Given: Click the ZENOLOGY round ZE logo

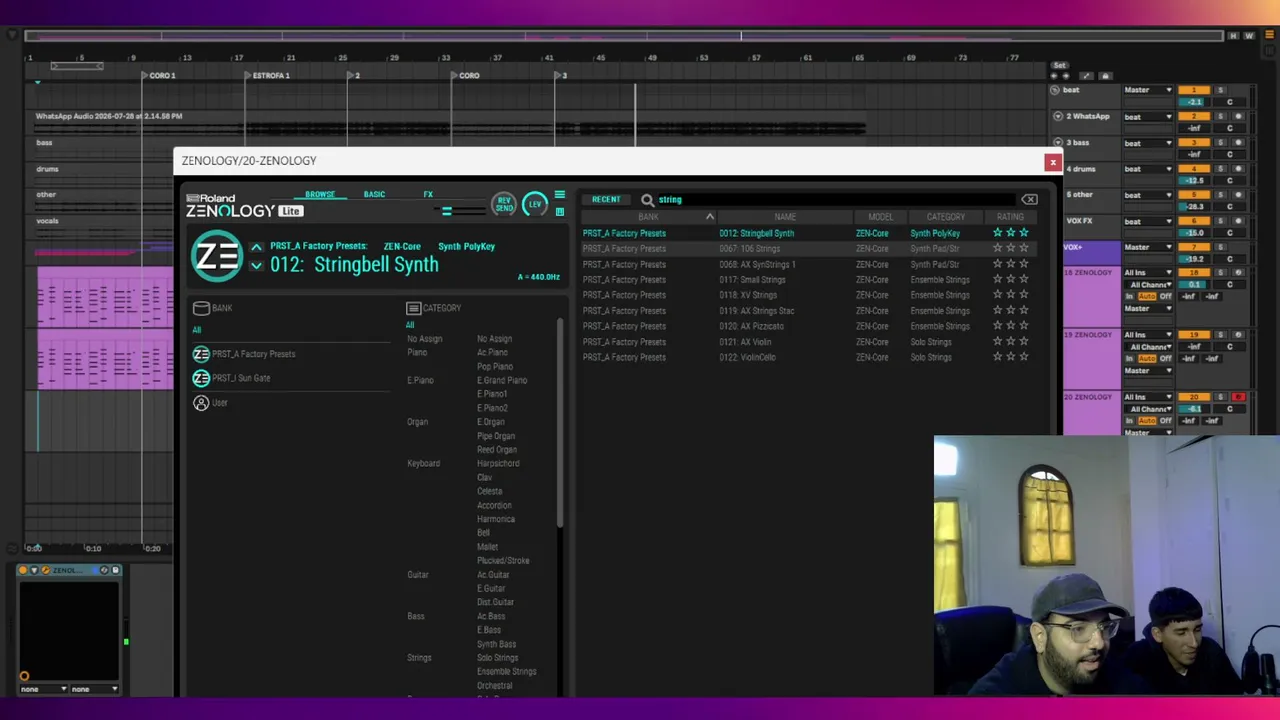Looking at the screenshot, I should pos(216,256).
